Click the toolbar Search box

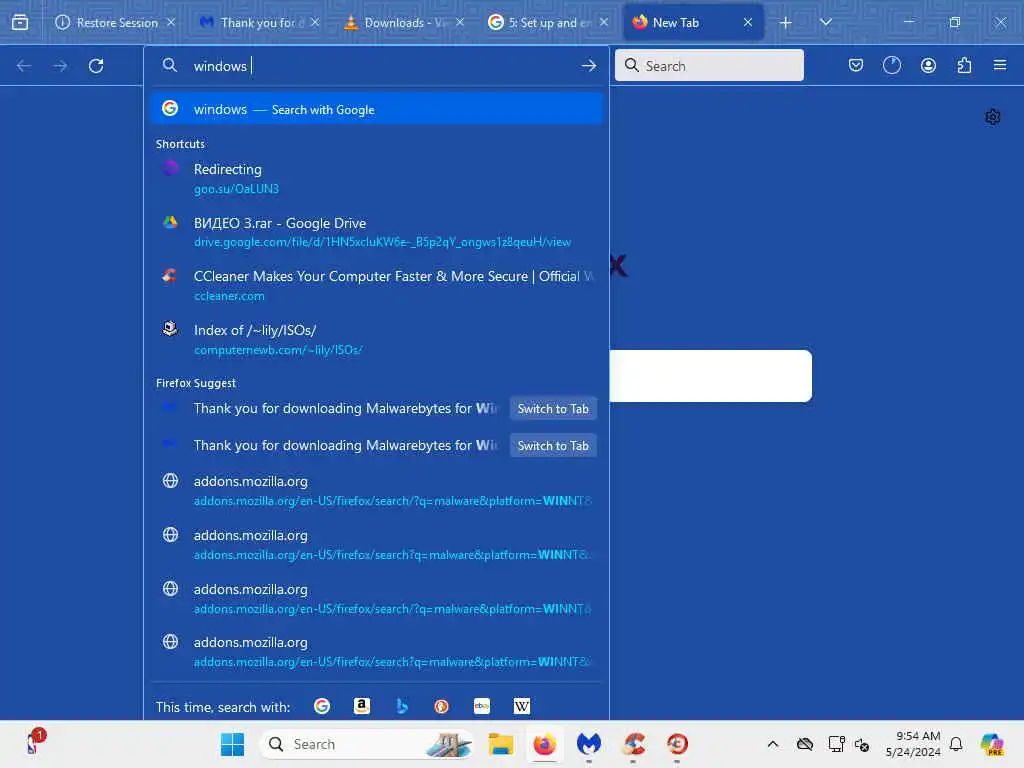(709, 65)
